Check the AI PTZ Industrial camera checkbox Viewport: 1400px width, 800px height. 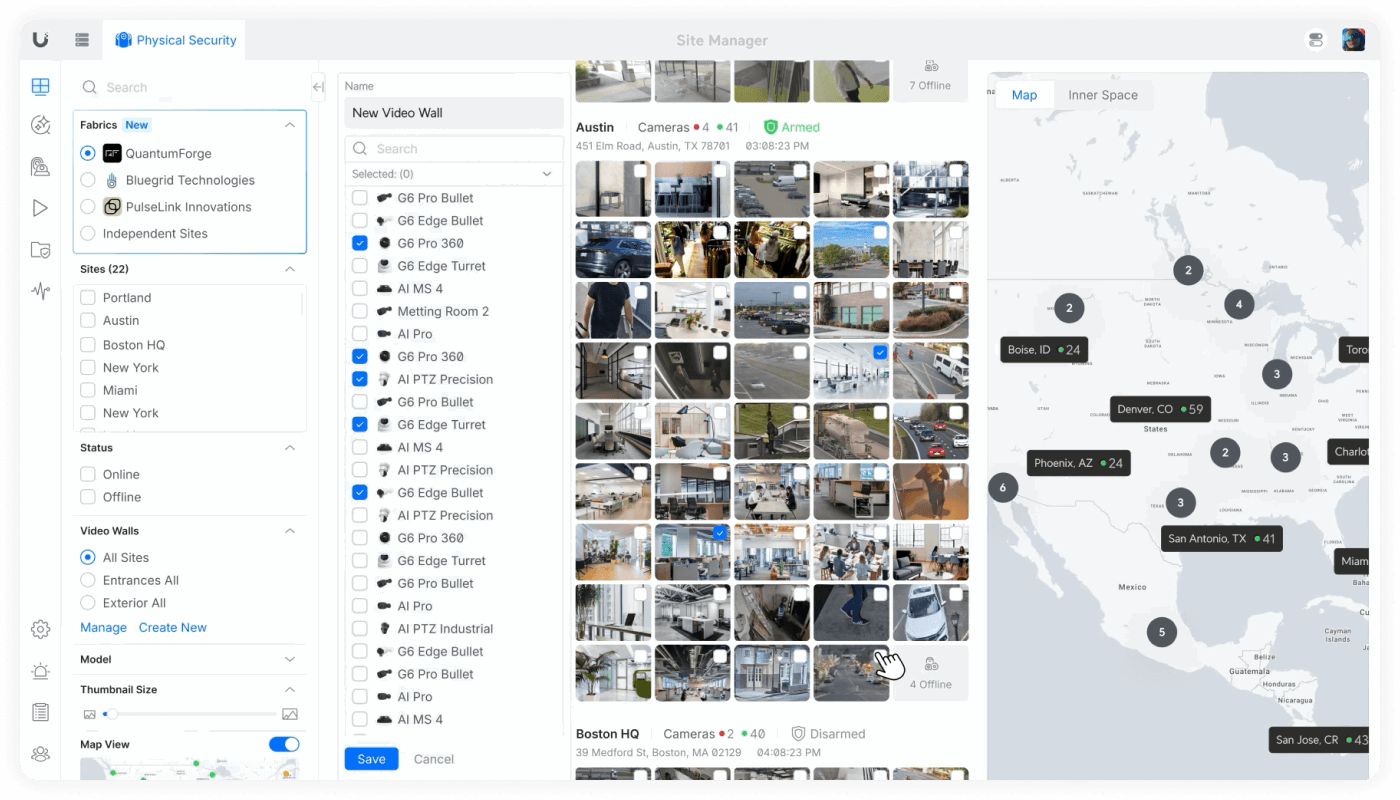pos(360,629)
